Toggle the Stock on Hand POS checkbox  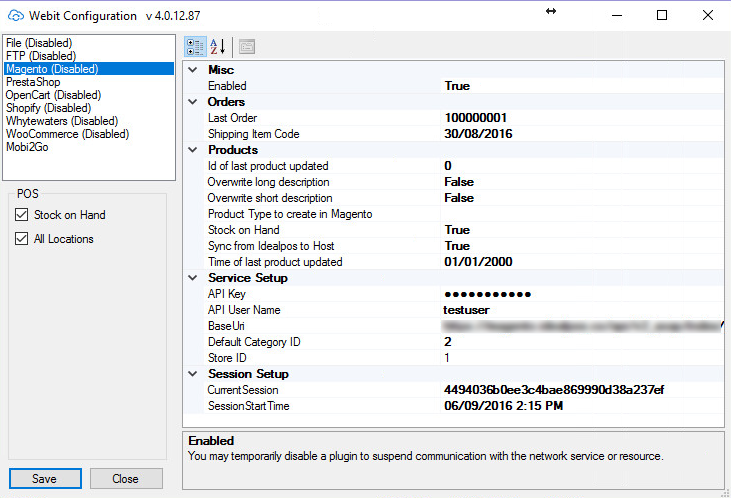(x=21, y=214)
